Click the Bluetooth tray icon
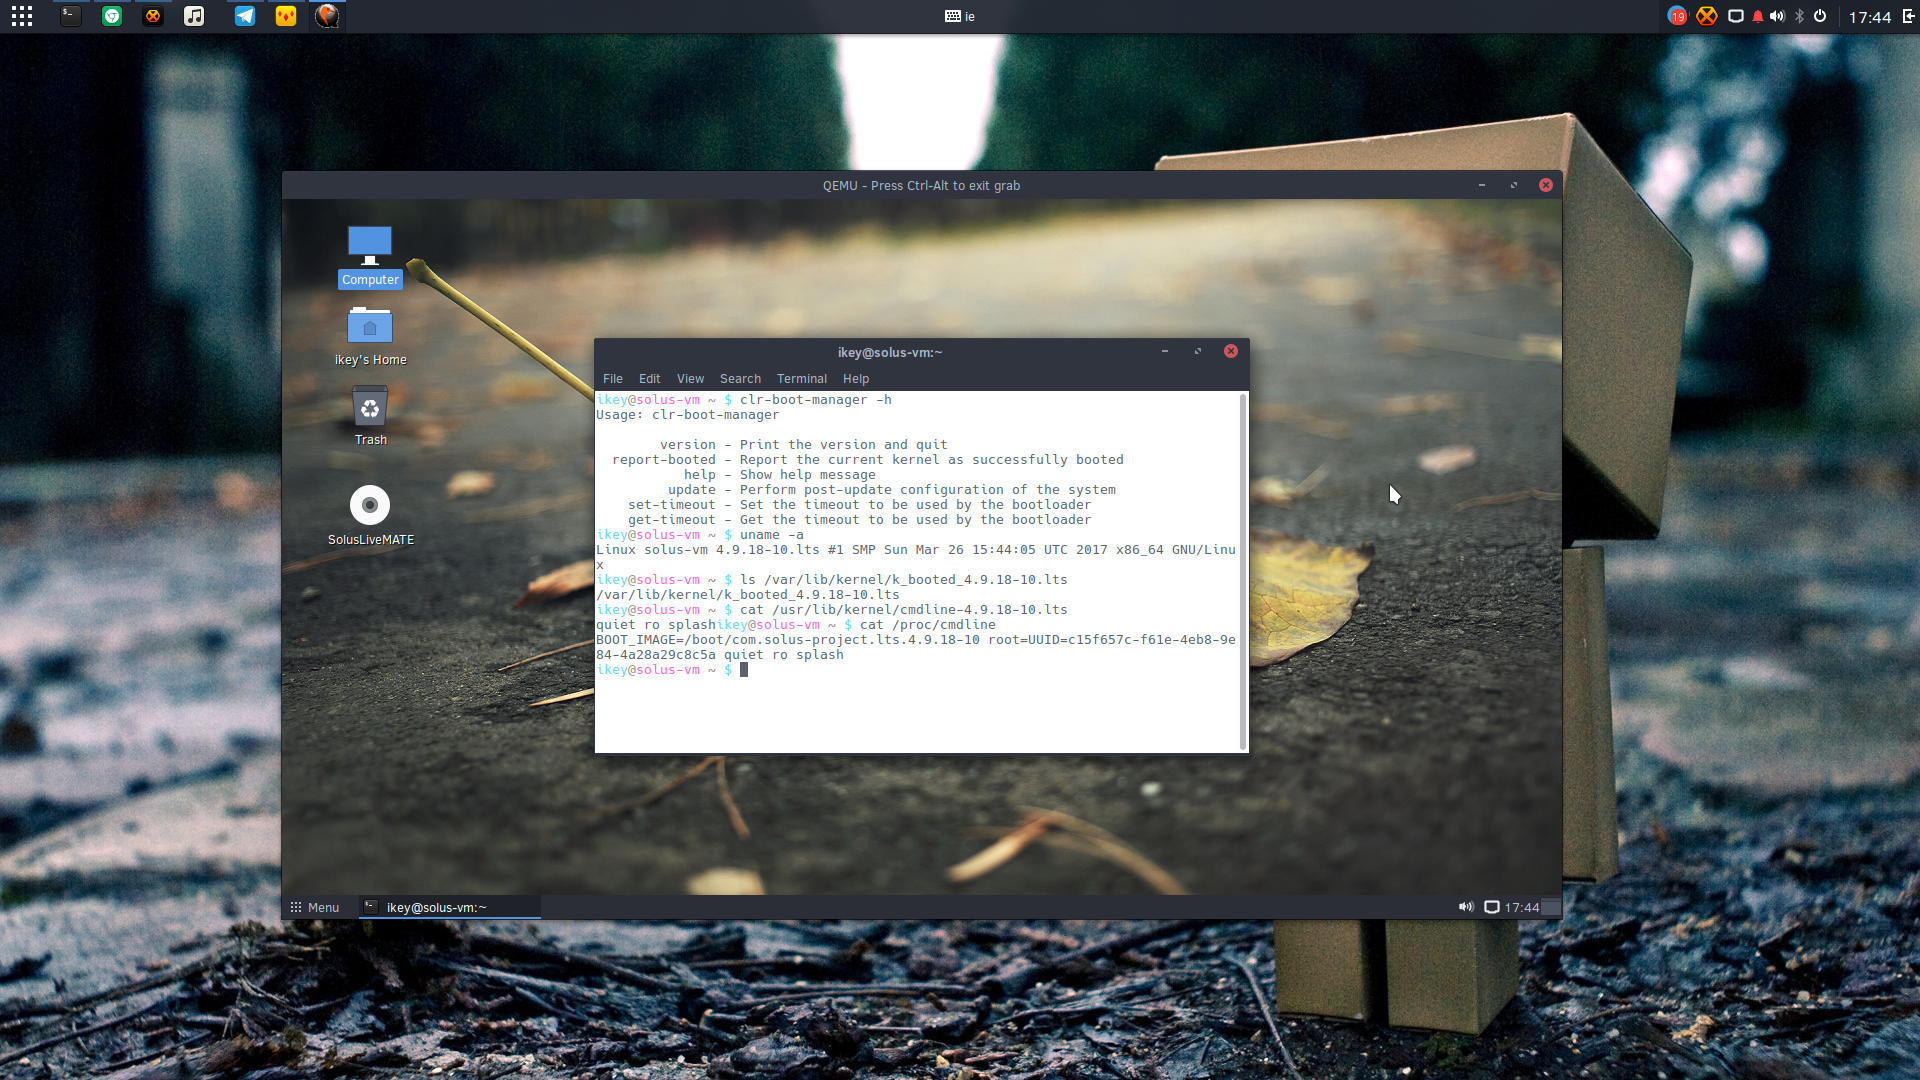Screen dimensions: 1920x1080 coord(1799,16)
